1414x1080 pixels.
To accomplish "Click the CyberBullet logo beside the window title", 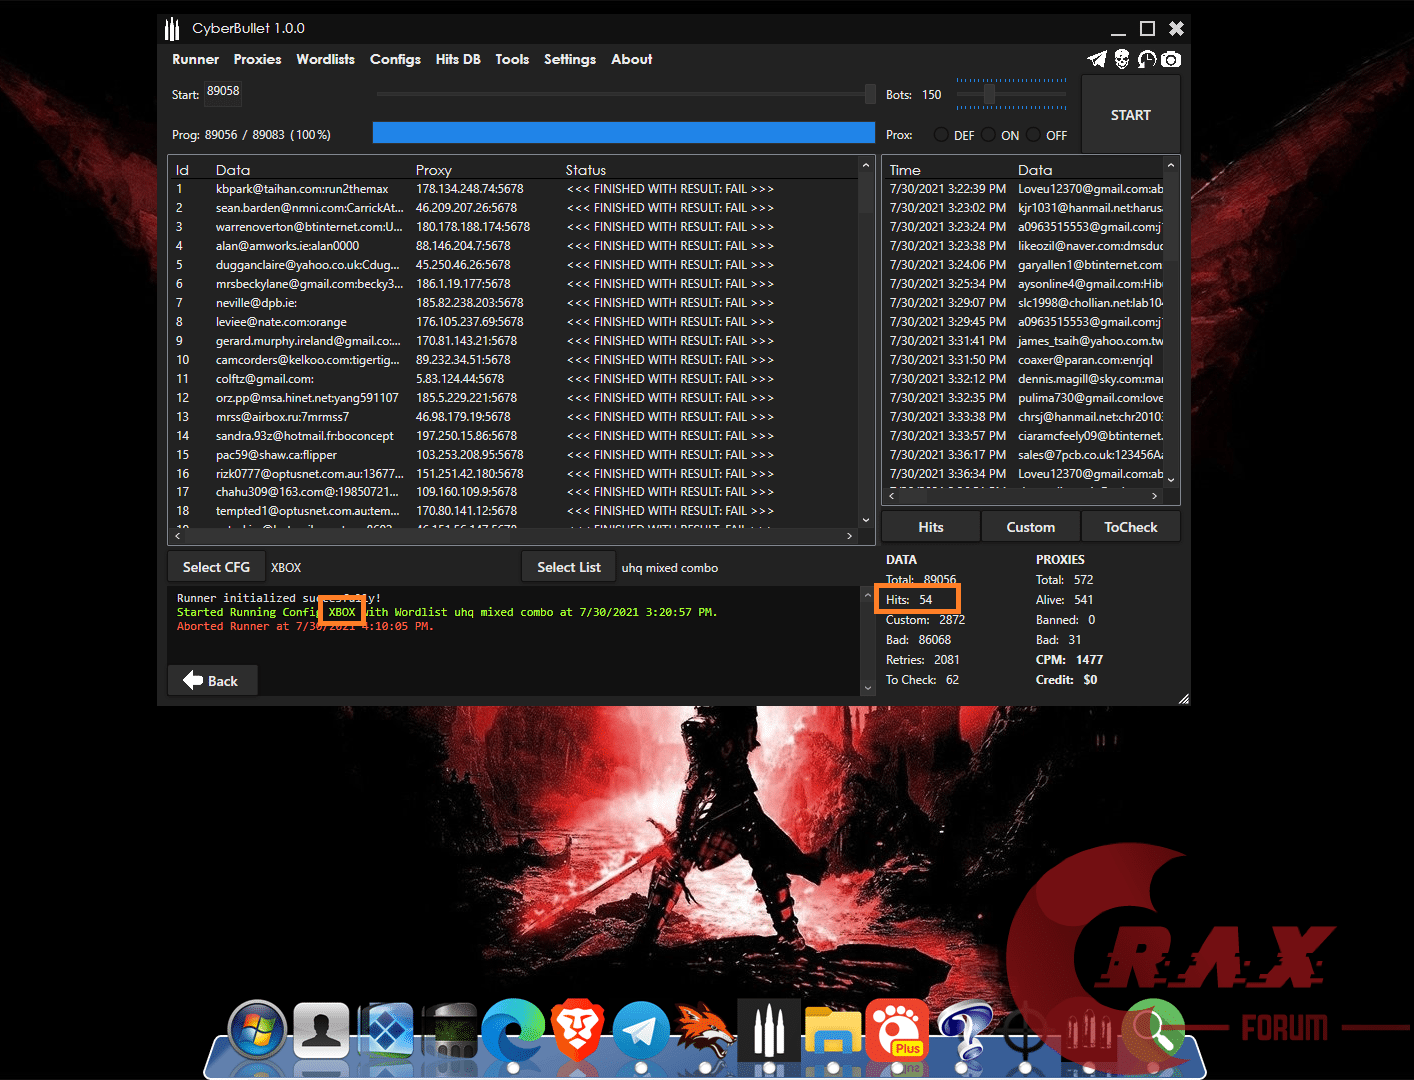I will pos(171,28).
